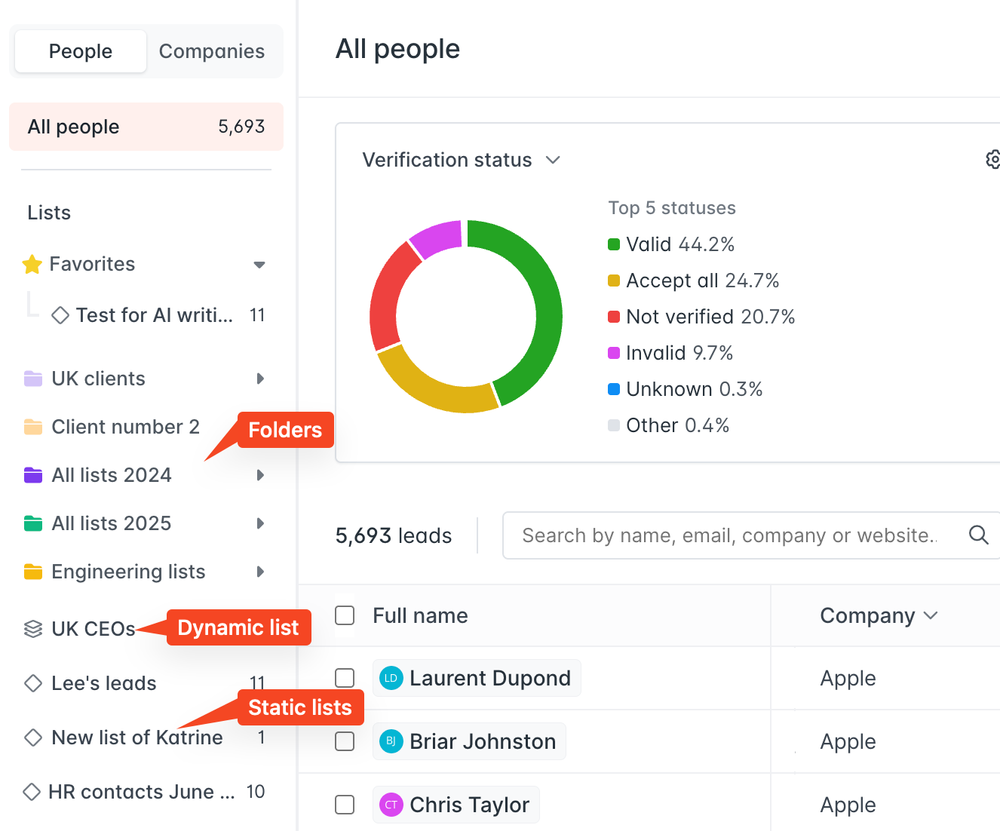Click Laurent Dupond's avatar badge
This screenshot has height=831, width=1000.
click(x=391, y=678)
